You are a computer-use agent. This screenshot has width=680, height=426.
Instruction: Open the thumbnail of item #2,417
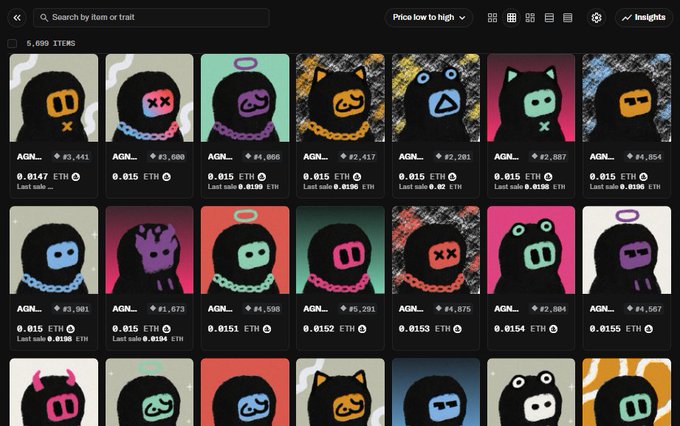[x=340, y=98]
